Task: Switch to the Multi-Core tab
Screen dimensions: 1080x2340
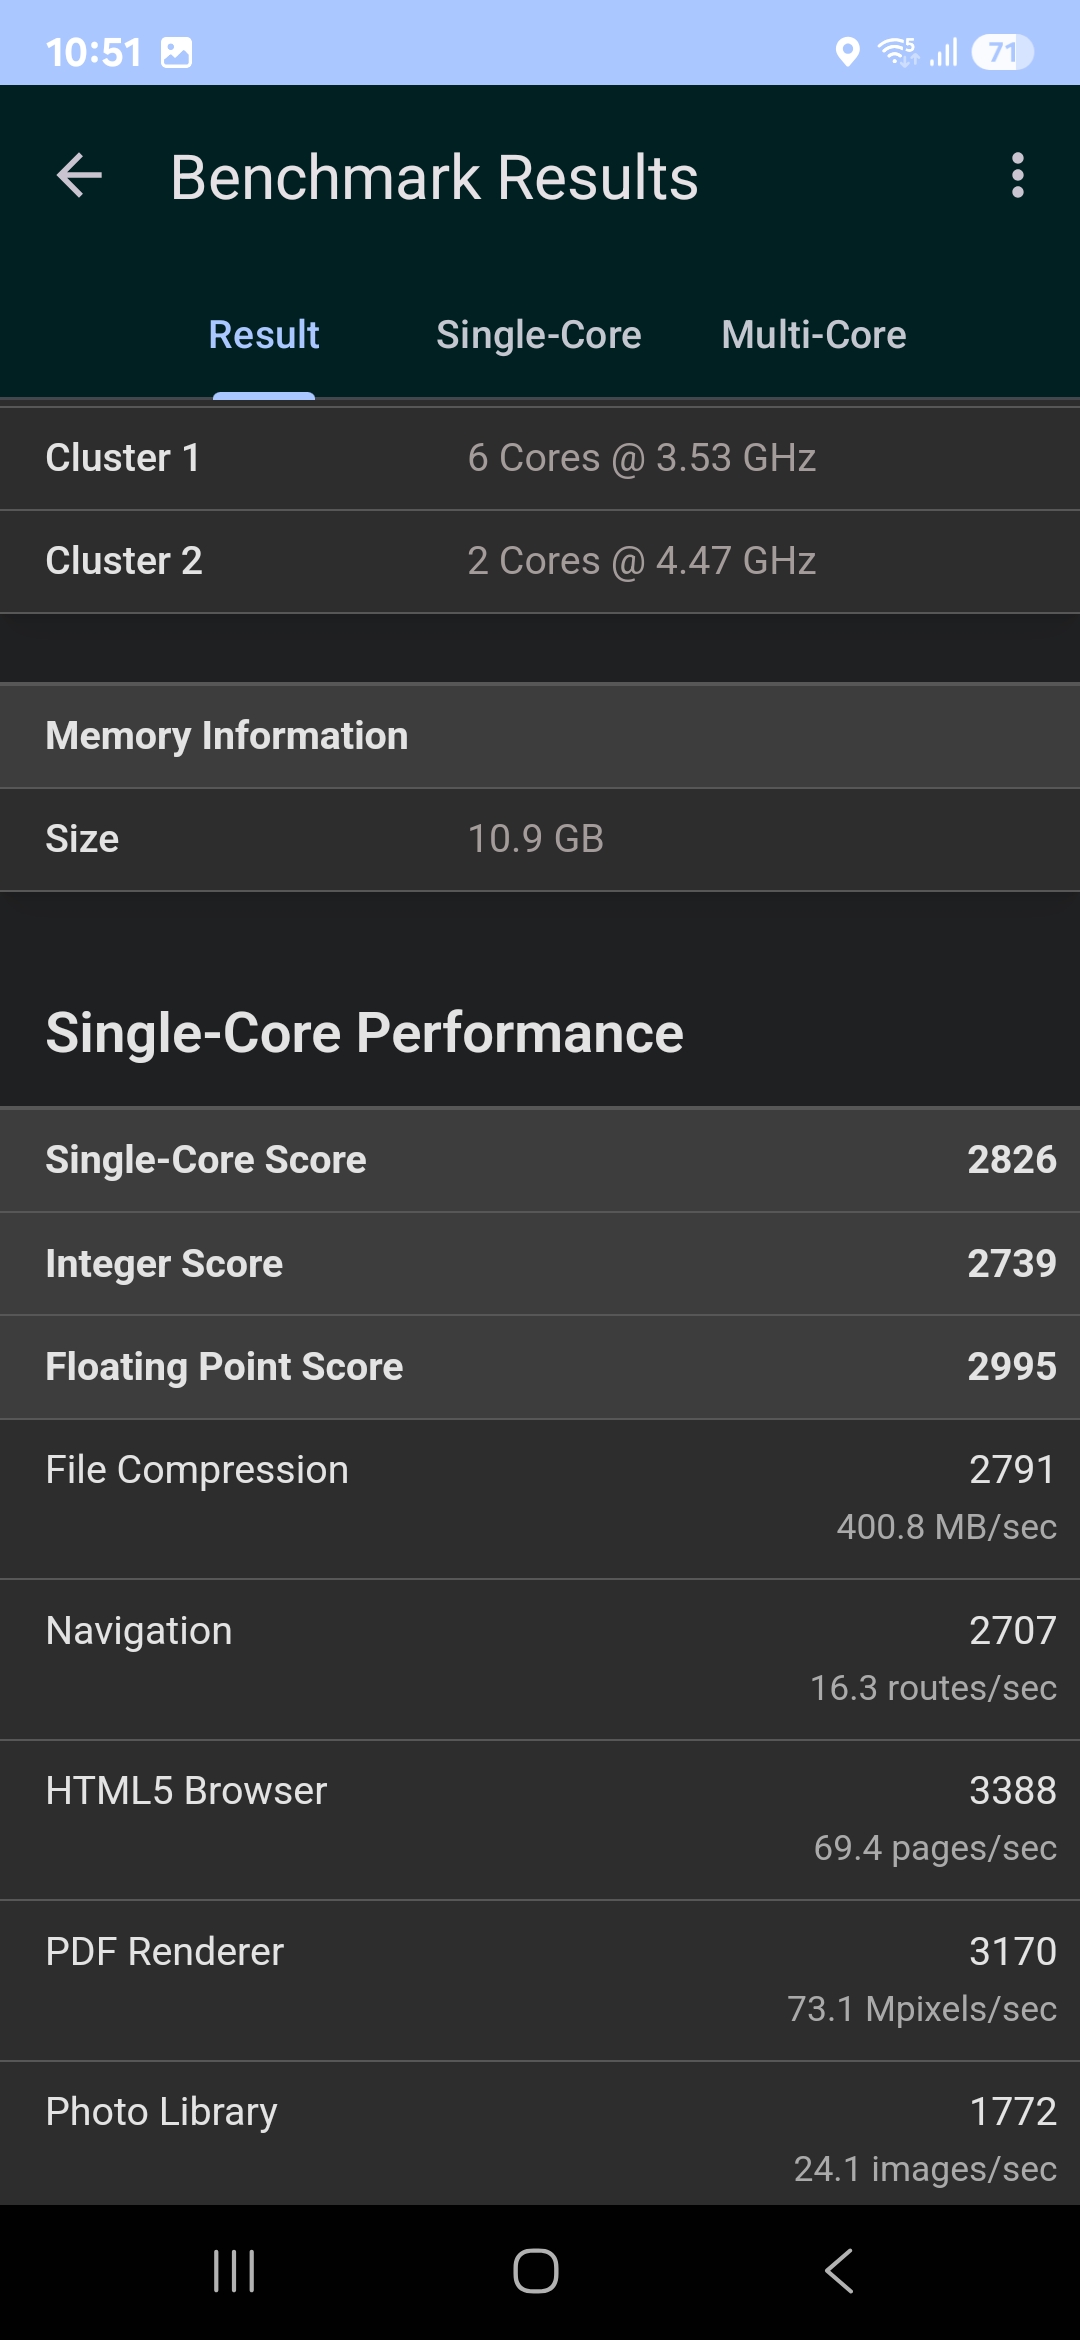Action: [813, 335]
